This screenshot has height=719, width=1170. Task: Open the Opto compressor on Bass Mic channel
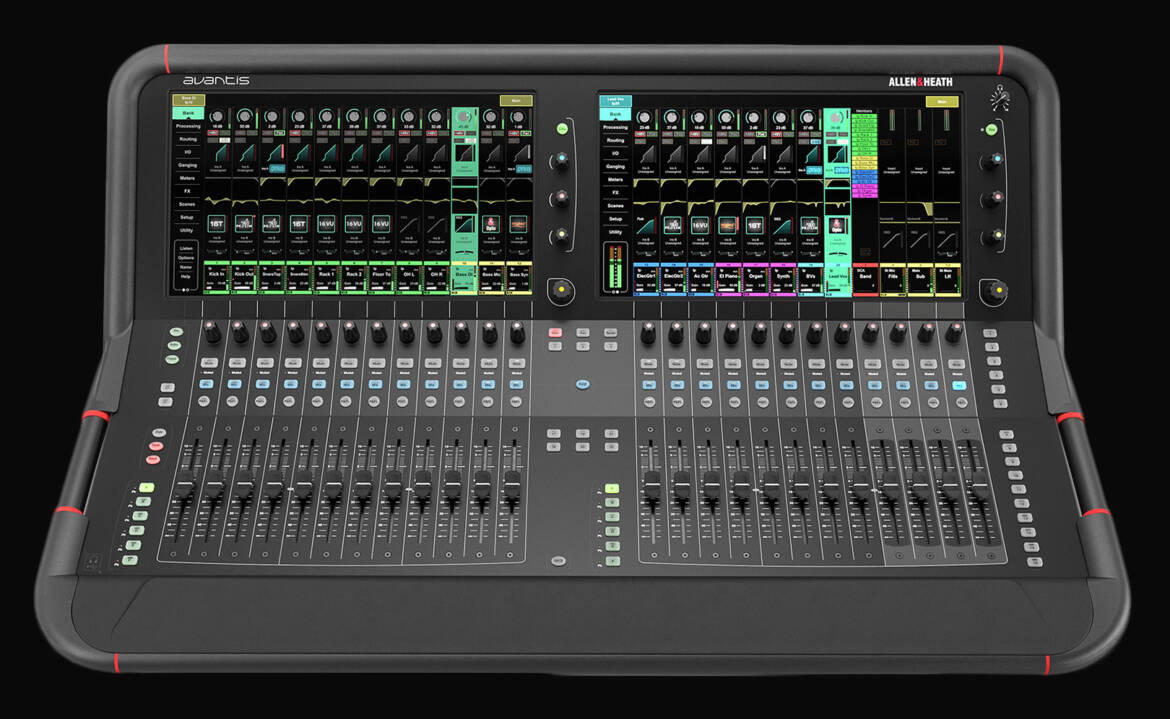[x=491, y=224]
